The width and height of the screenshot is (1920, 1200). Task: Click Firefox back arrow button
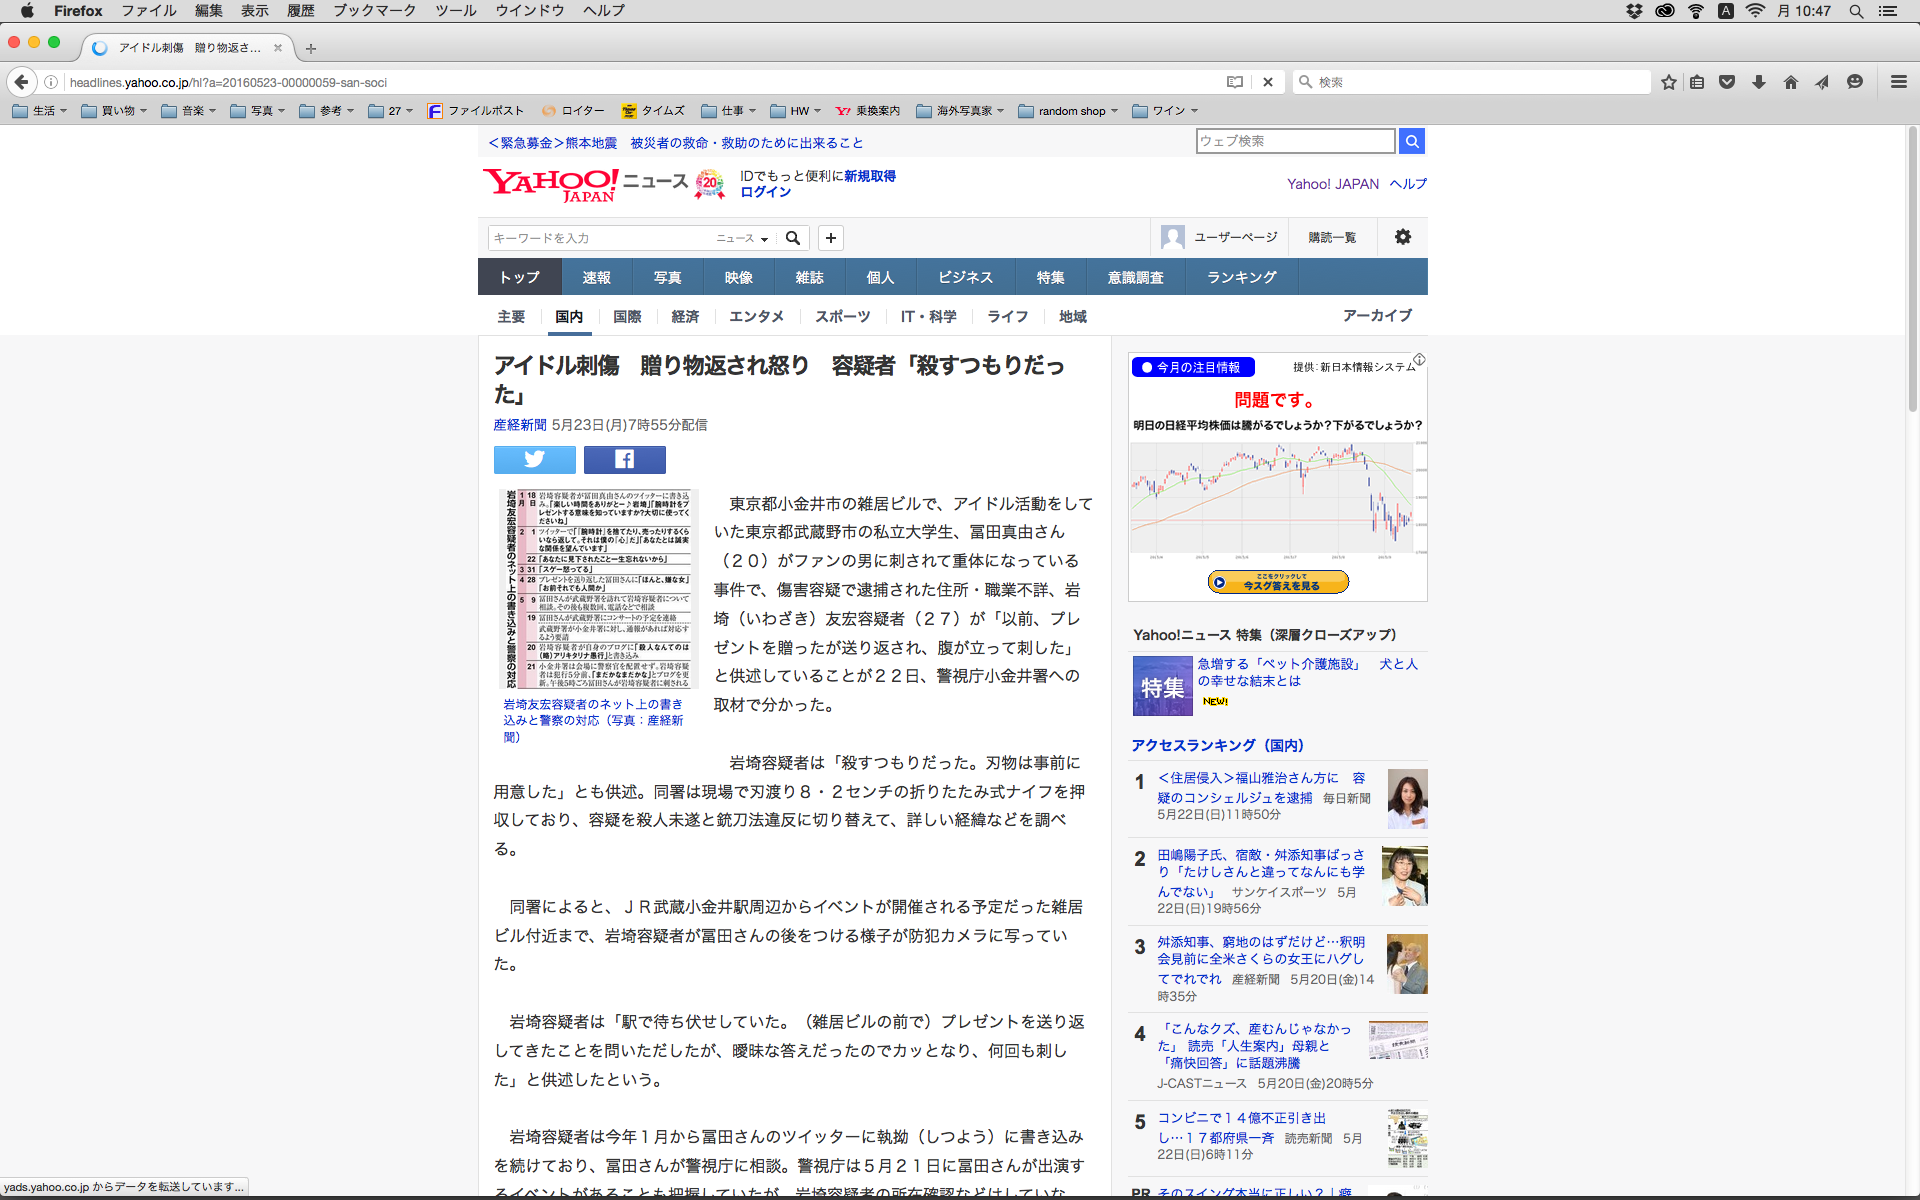(x=21, y=82)
